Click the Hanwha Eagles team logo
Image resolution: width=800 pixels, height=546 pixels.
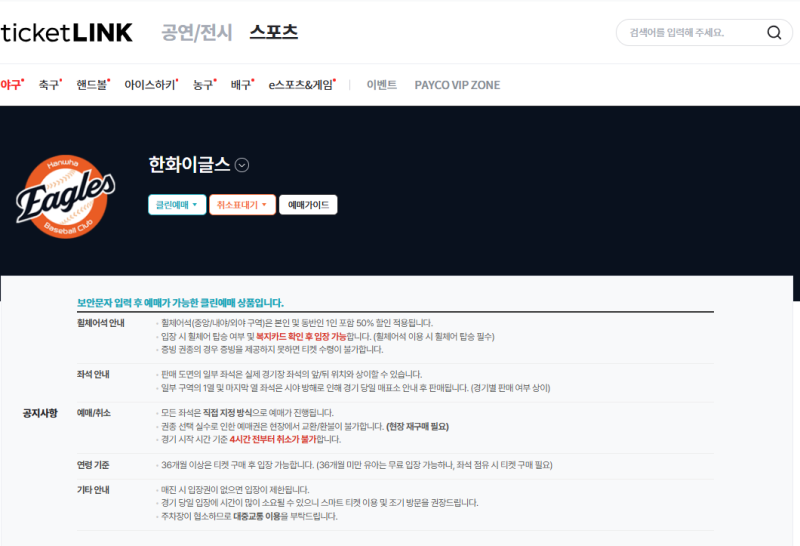click(66, 196)
